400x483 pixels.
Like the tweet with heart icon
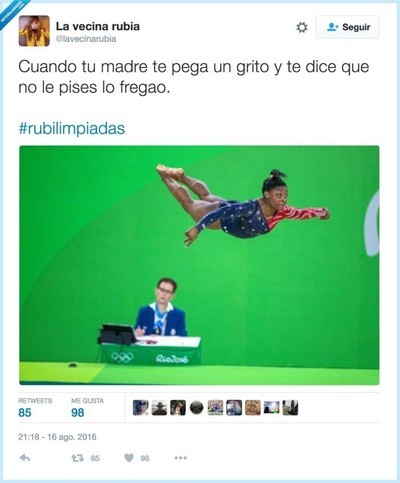(129, 458)
